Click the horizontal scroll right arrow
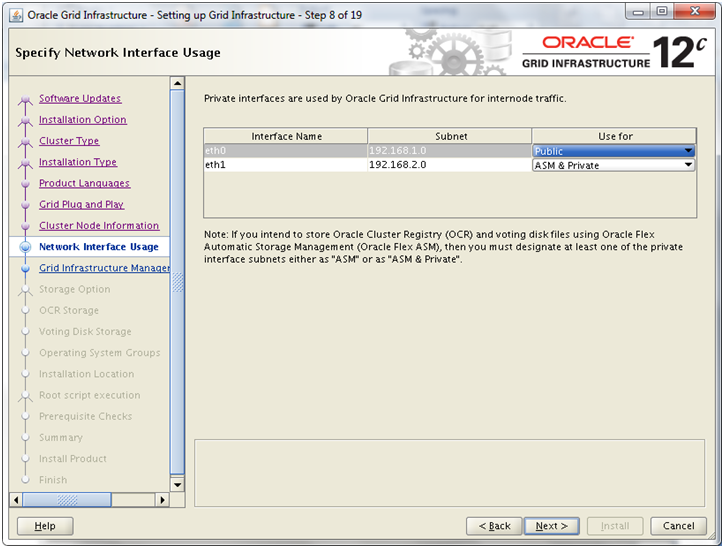The height and width of the screenshot is (548, 724). 162,500
